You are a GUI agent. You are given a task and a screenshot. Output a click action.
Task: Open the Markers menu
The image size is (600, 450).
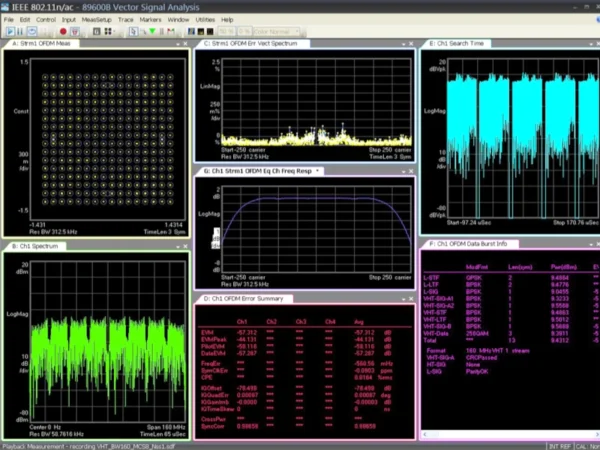click(150, 20)
